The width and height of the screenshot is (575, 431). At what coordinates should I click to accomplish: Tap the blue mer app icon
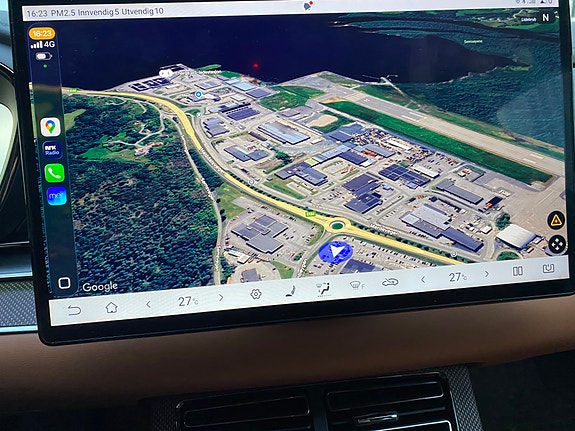pos(56,196)
